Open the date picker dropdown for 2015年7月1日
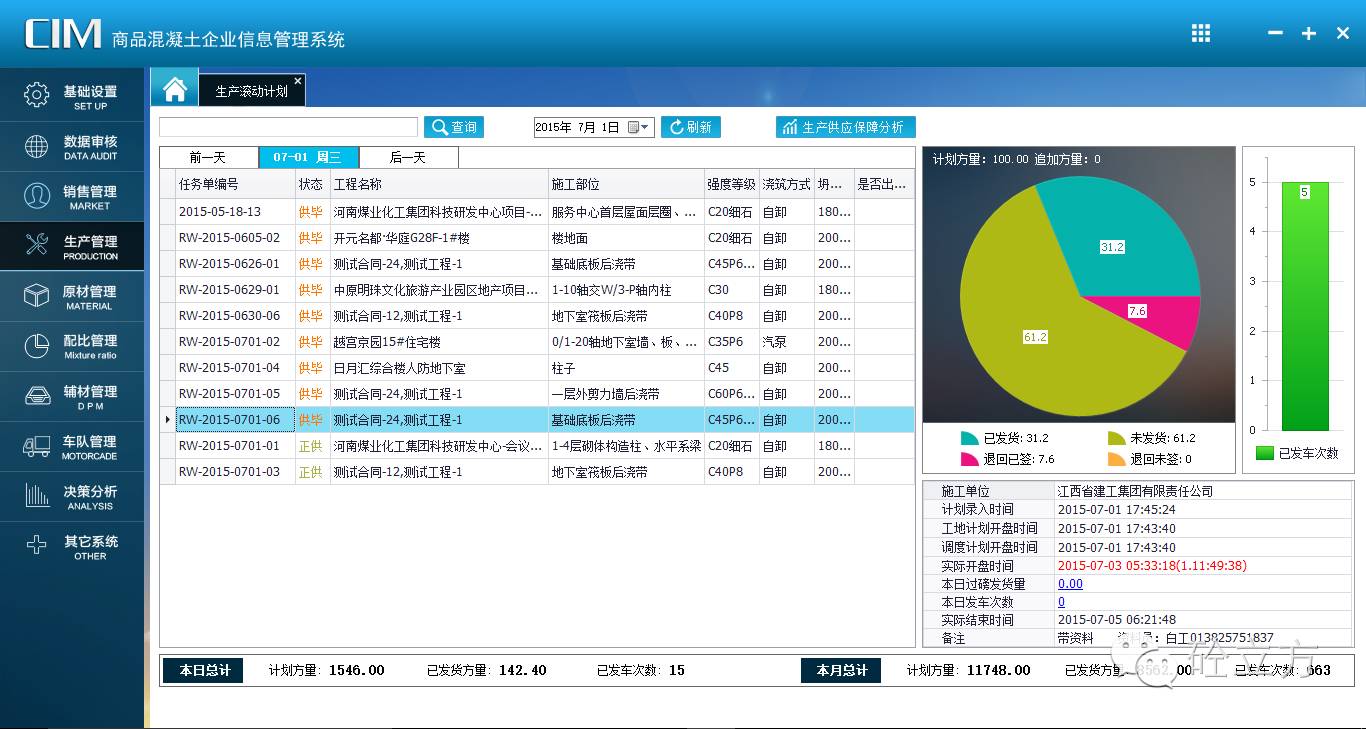This screenshot has width=1366, height=729. coord(645,127)
